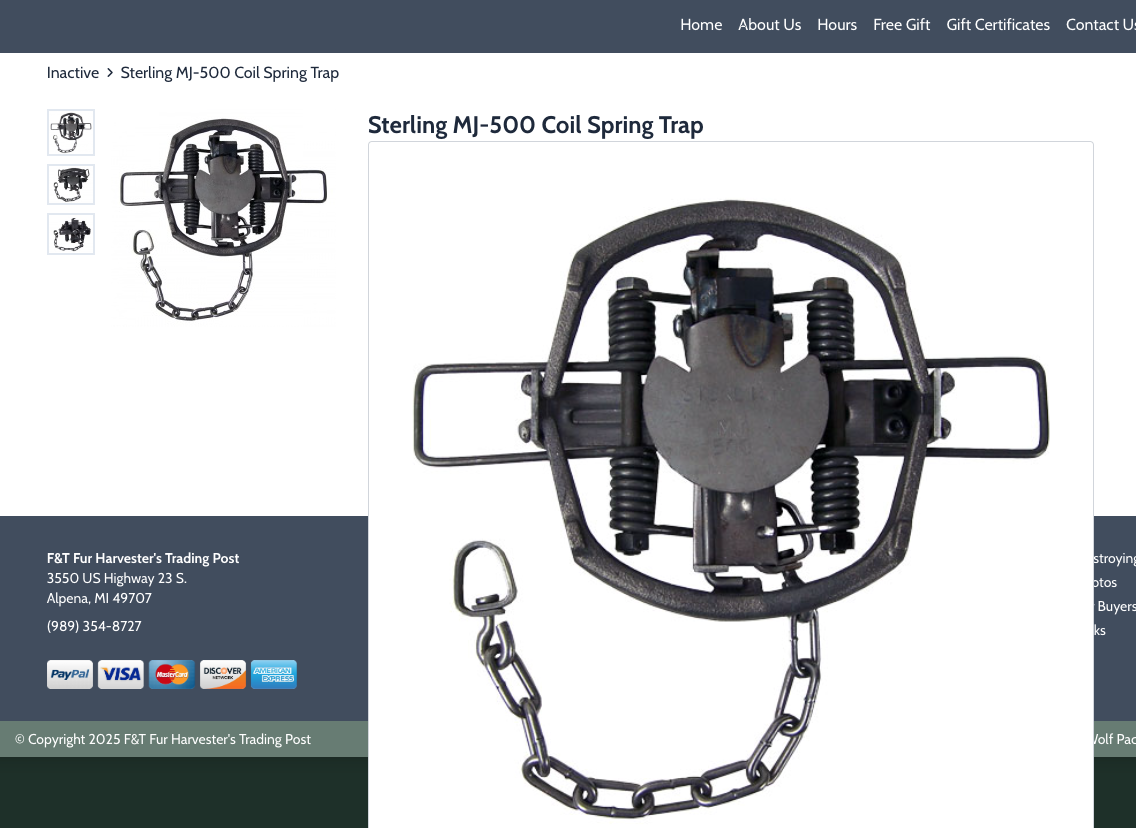Click the enlarged trap image popup
Image resolution: width=1136 pixels, height=828 pixels.
[x=730, y=485]
